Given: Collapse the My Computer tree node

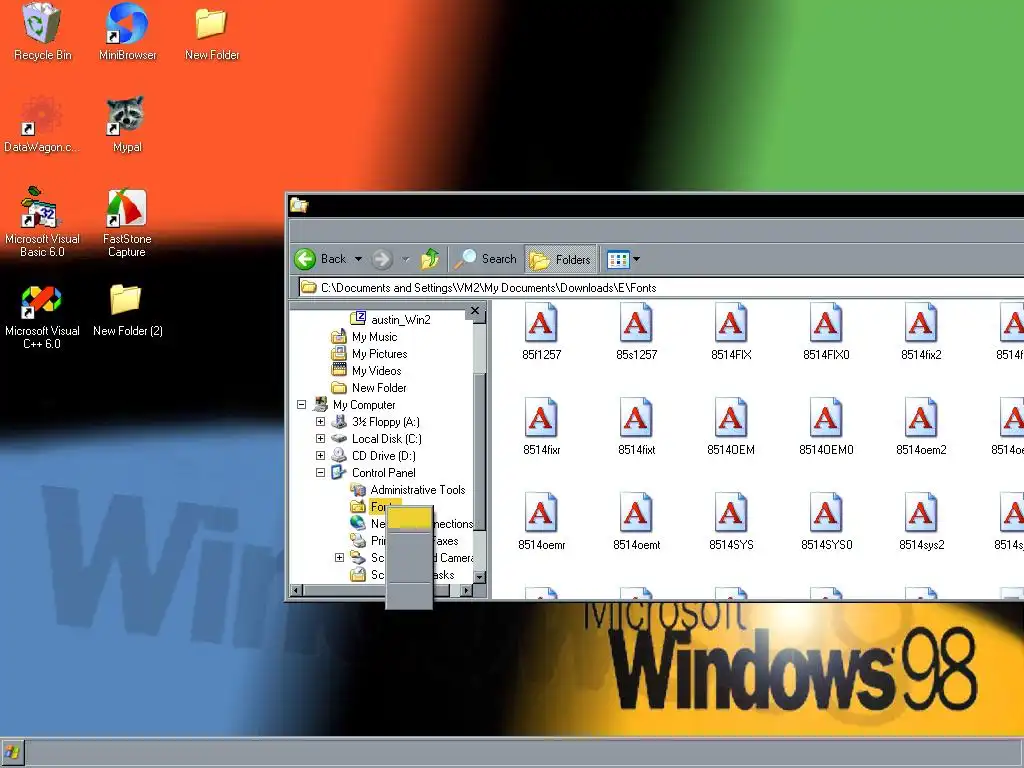Looking at the screenshot, I should 302,405.
